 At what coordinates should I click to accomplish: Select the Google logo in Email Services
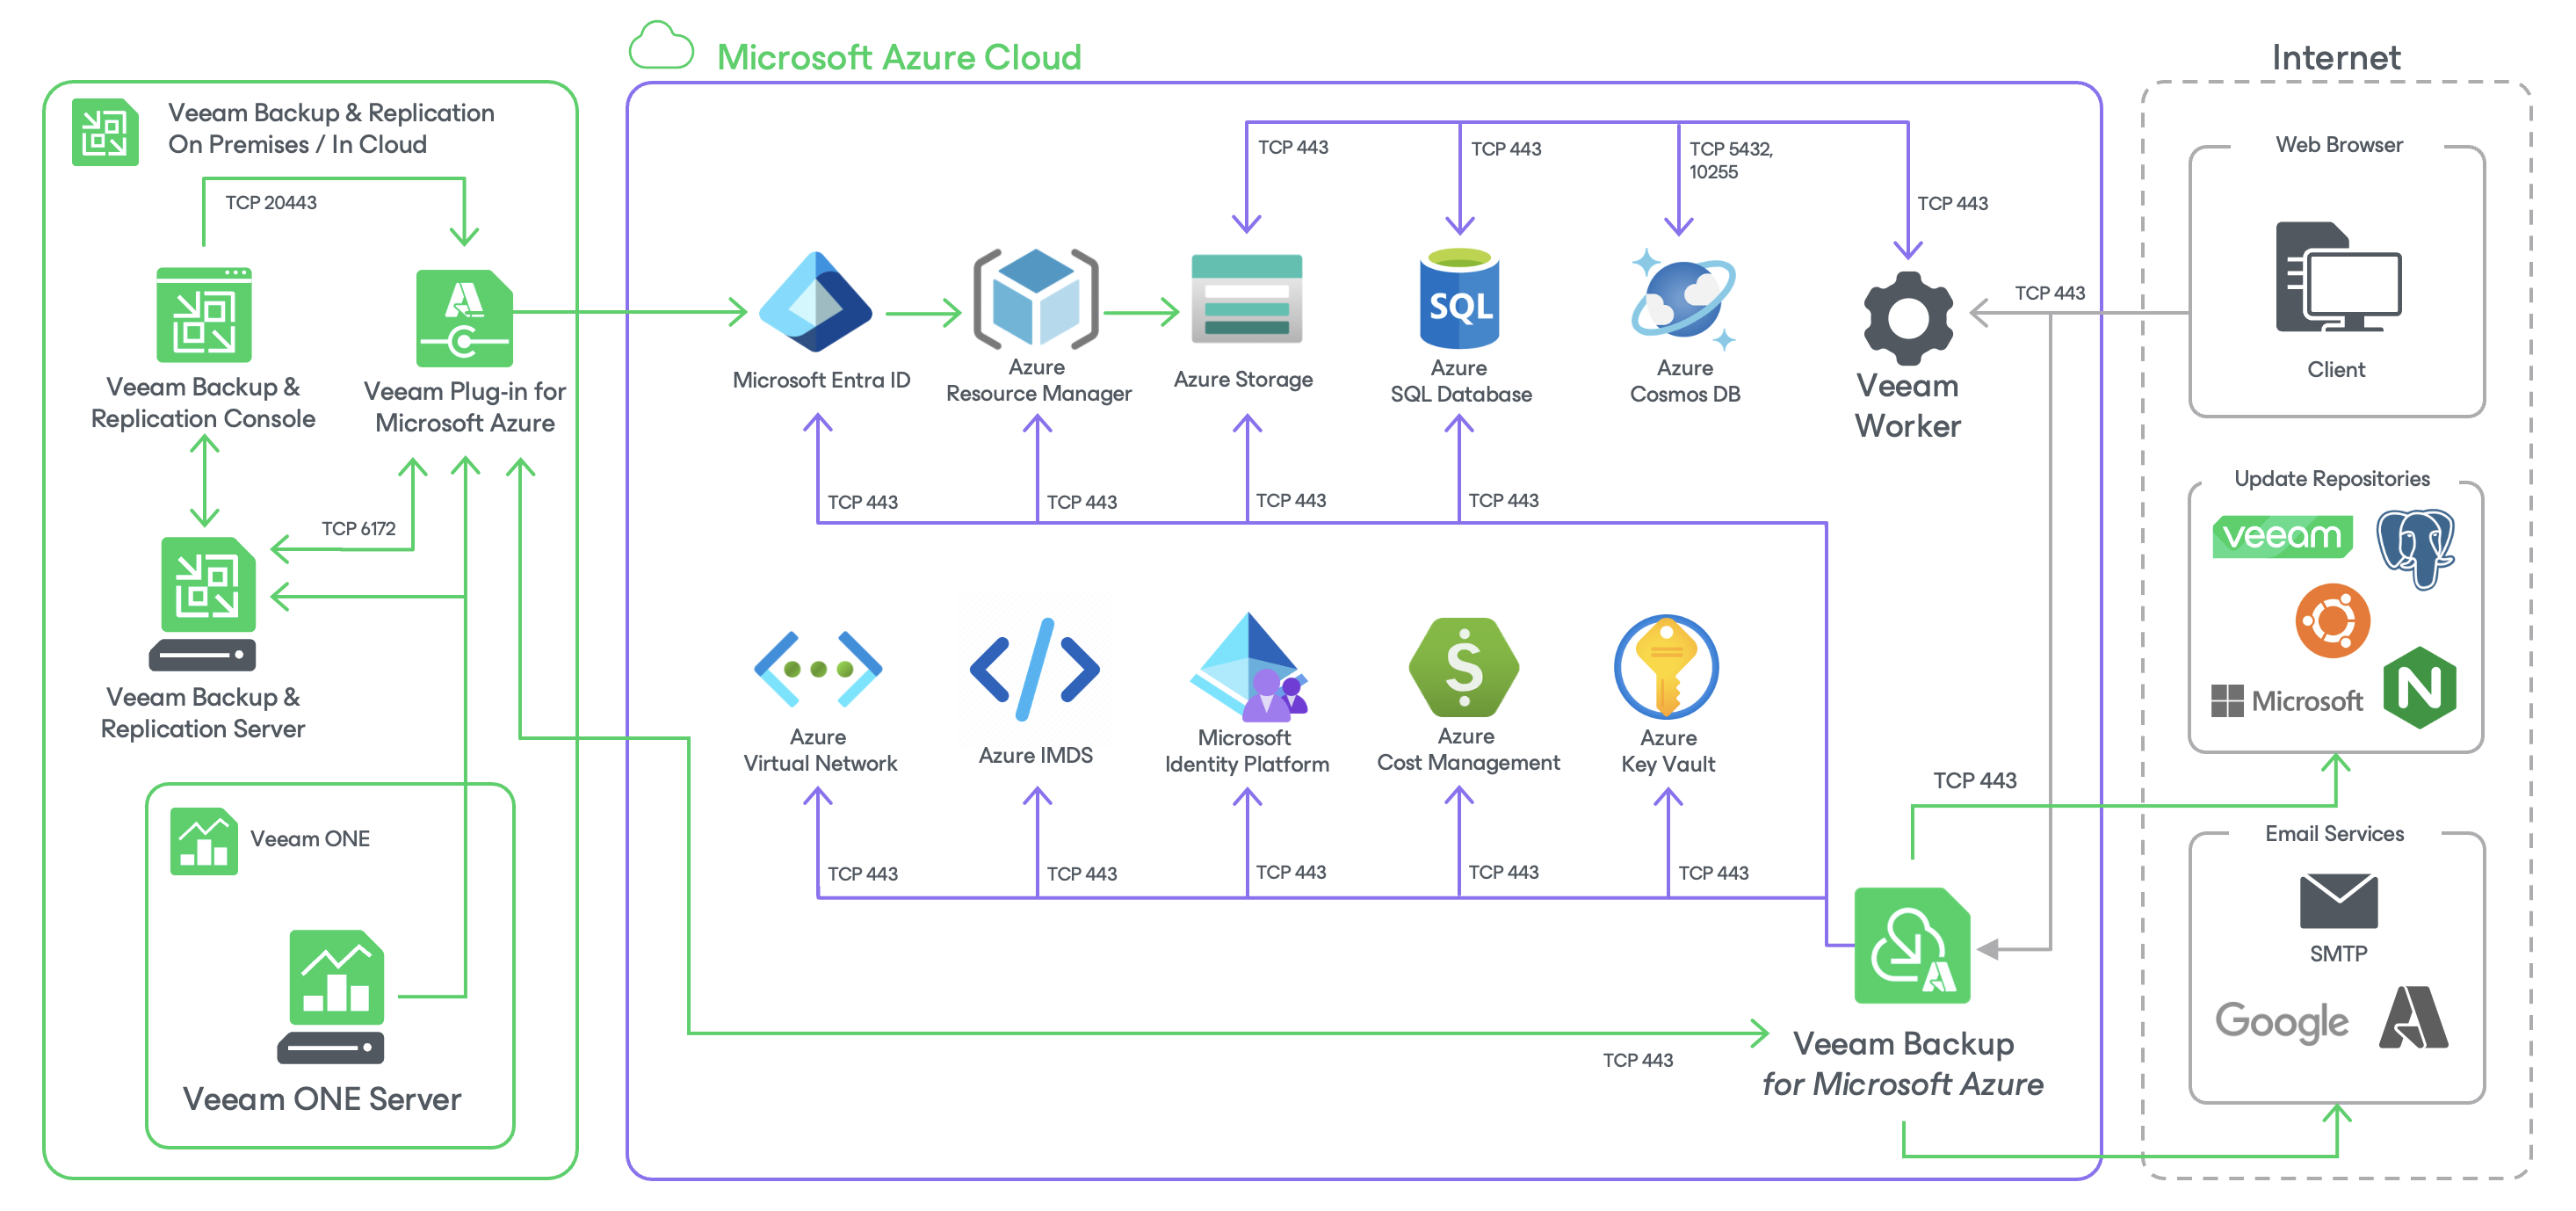[2282, 1021]
